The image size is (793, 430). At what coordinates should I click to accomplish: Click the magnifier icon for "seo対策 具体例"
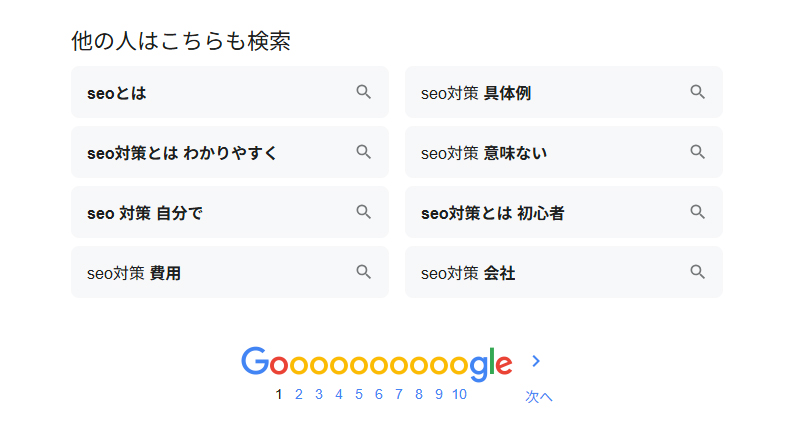698,92
